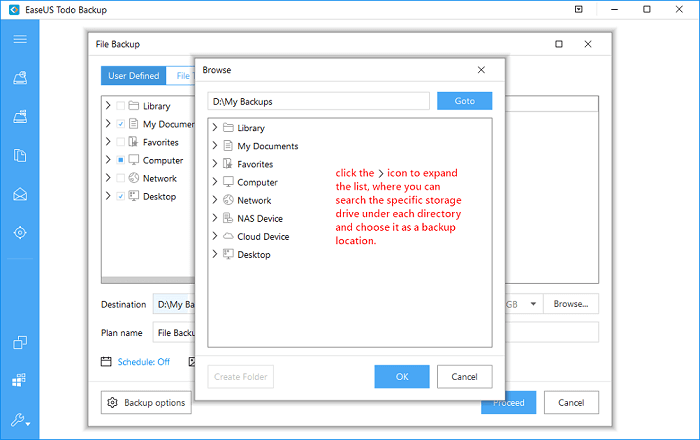The height and width of the screenshot is (440, 700).
Task: Uncheck the My Documents checkbox
Action: tap(121, 124)
